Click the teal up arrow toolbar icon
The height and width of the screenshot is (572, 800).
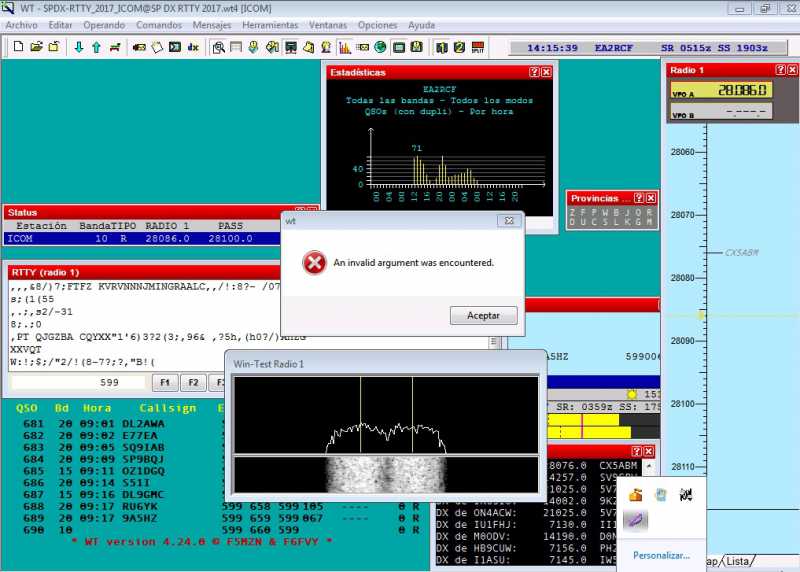pos(96,47)
